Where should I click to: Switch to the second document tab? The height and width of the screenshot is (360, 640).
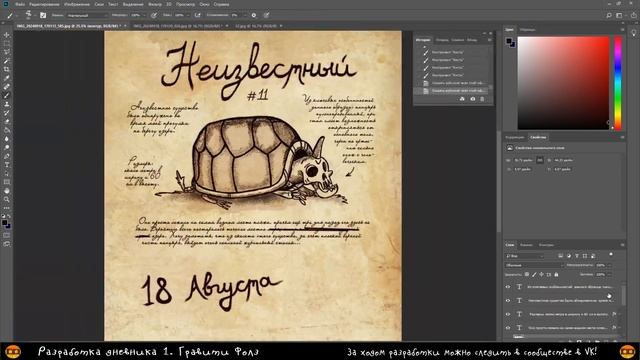[178, 26]
